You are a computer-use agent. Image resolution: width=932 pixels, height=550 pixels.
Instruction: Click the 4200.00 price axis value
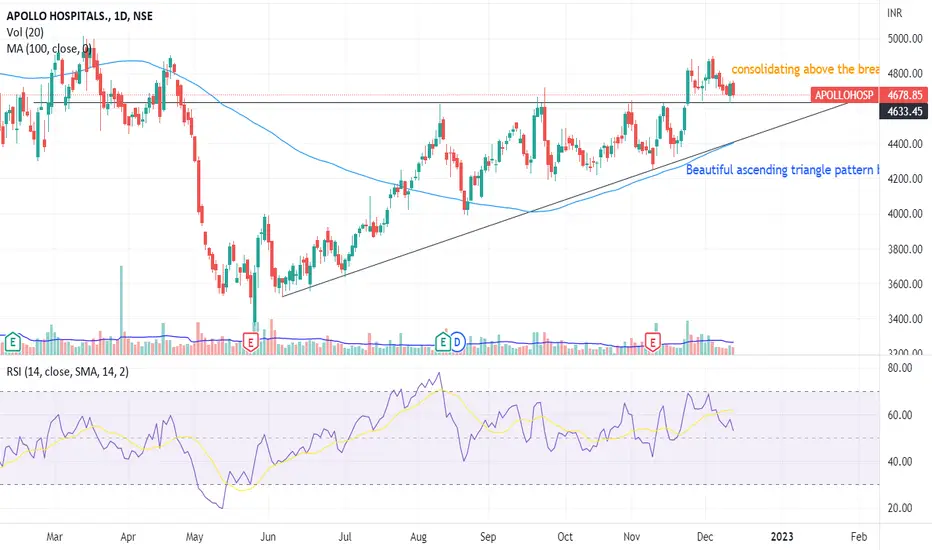(x=905, y=179)
